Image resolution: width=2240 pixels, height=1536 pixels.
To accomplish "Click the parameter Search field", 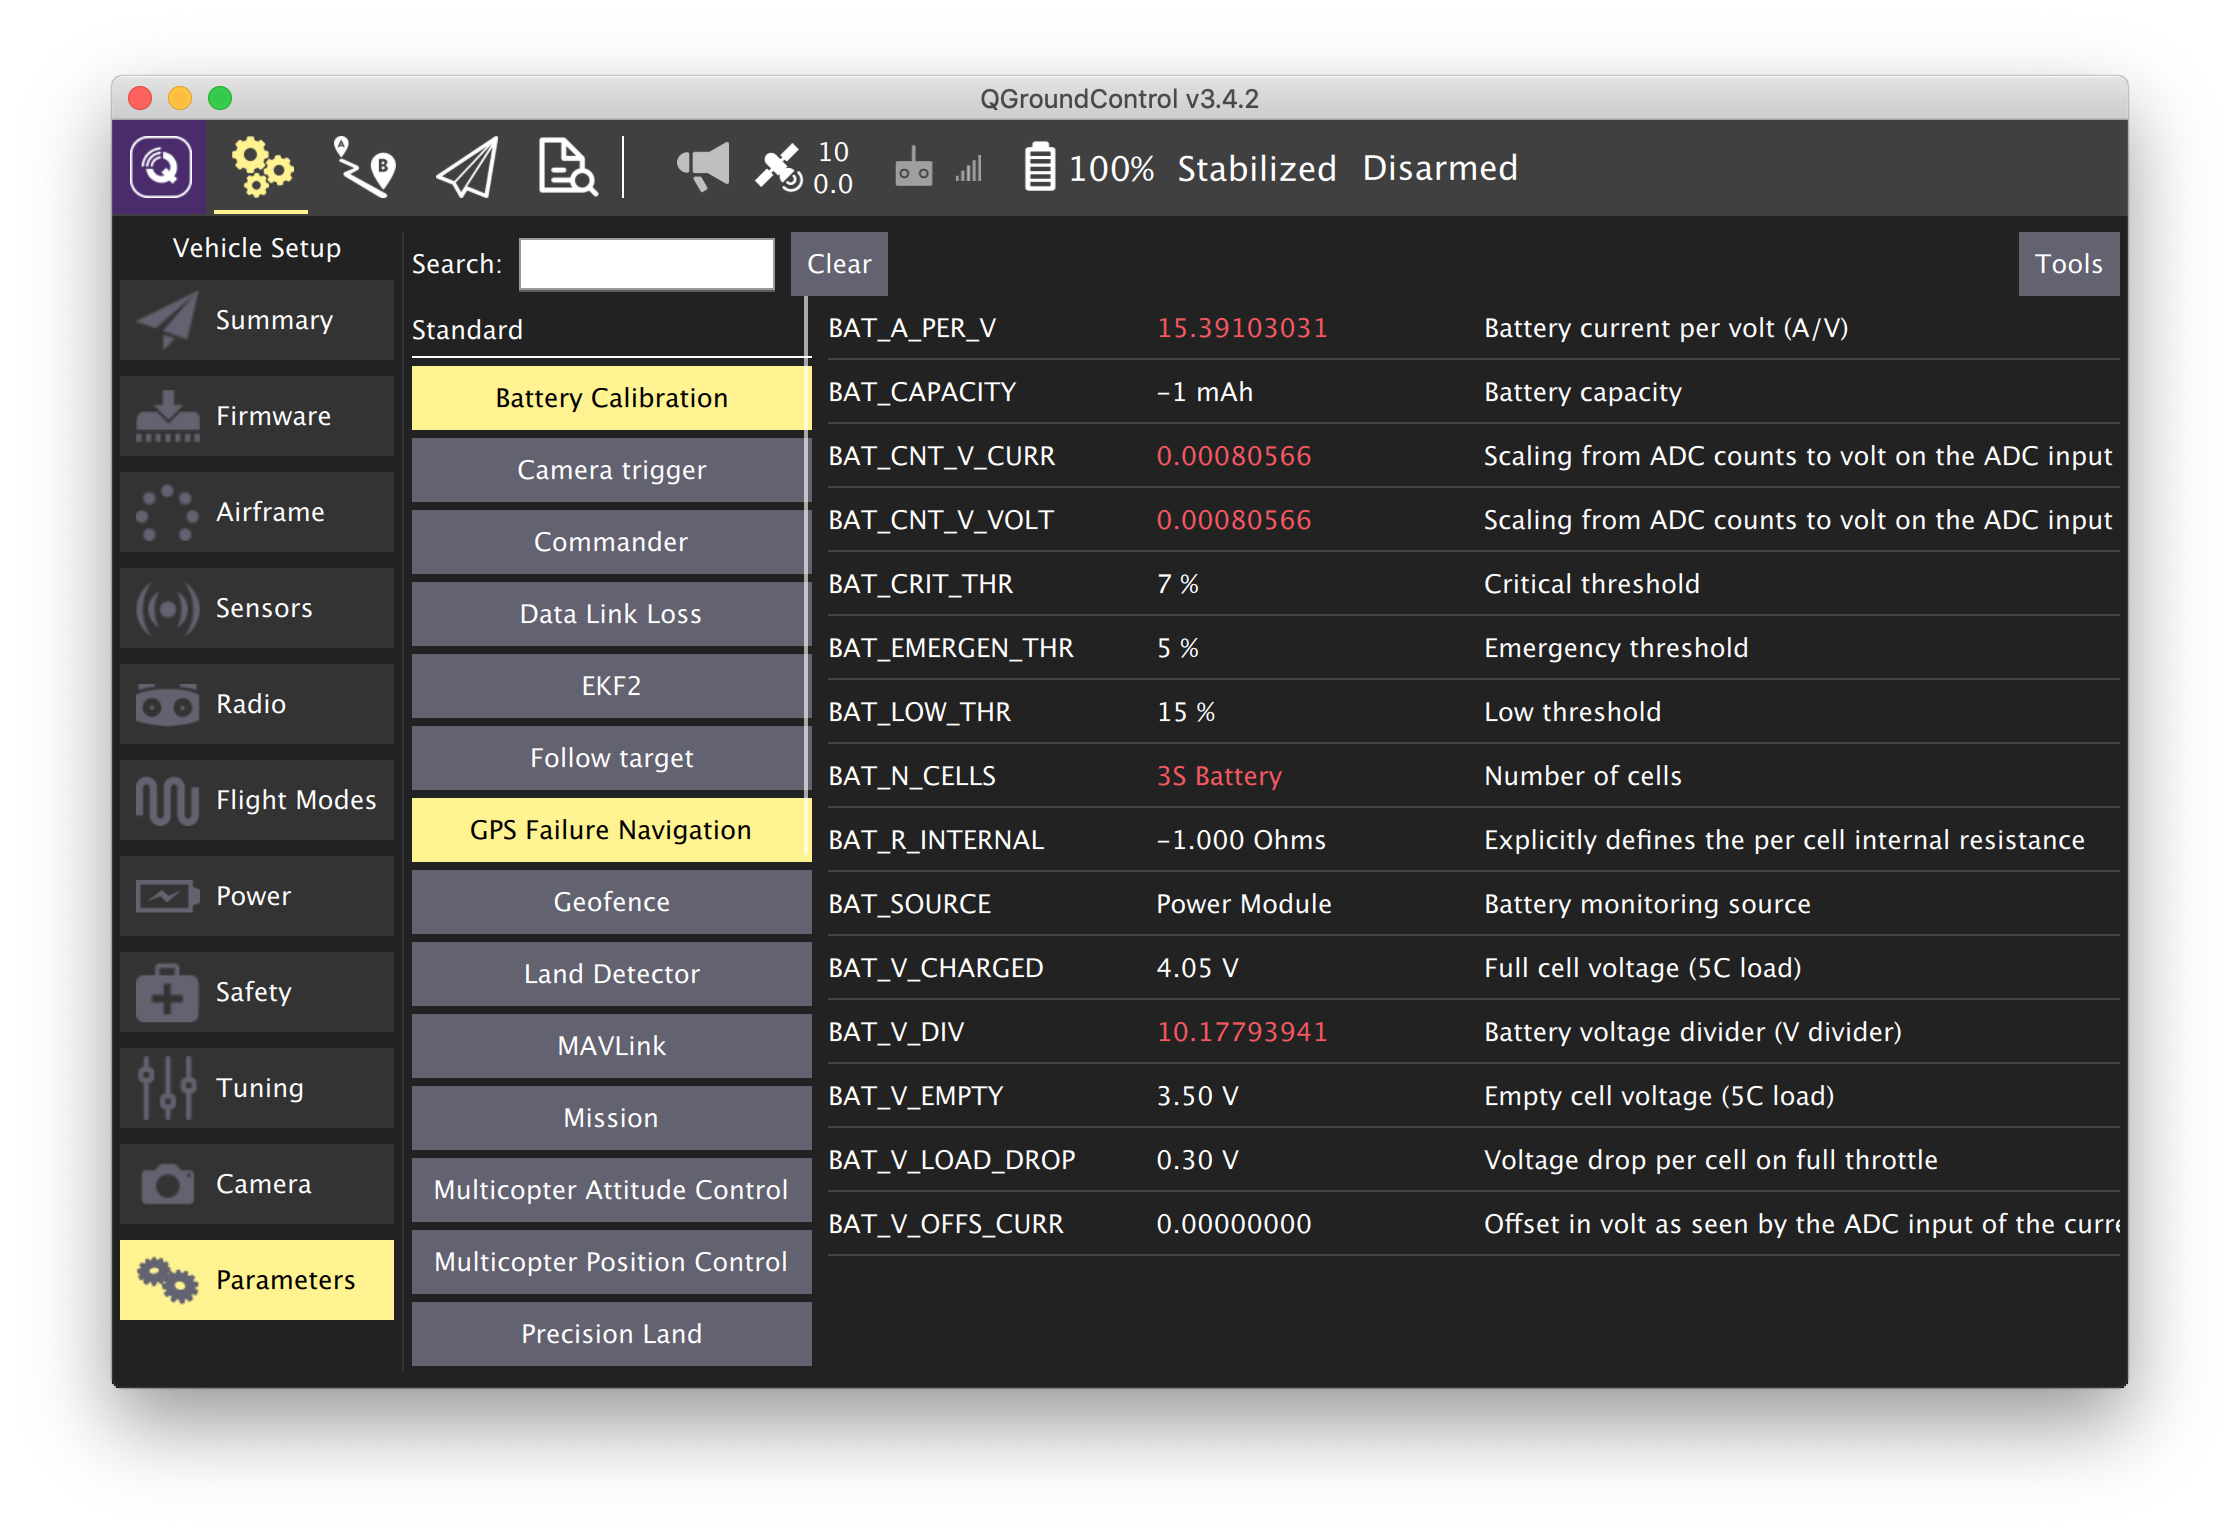I will click(647, 264).
